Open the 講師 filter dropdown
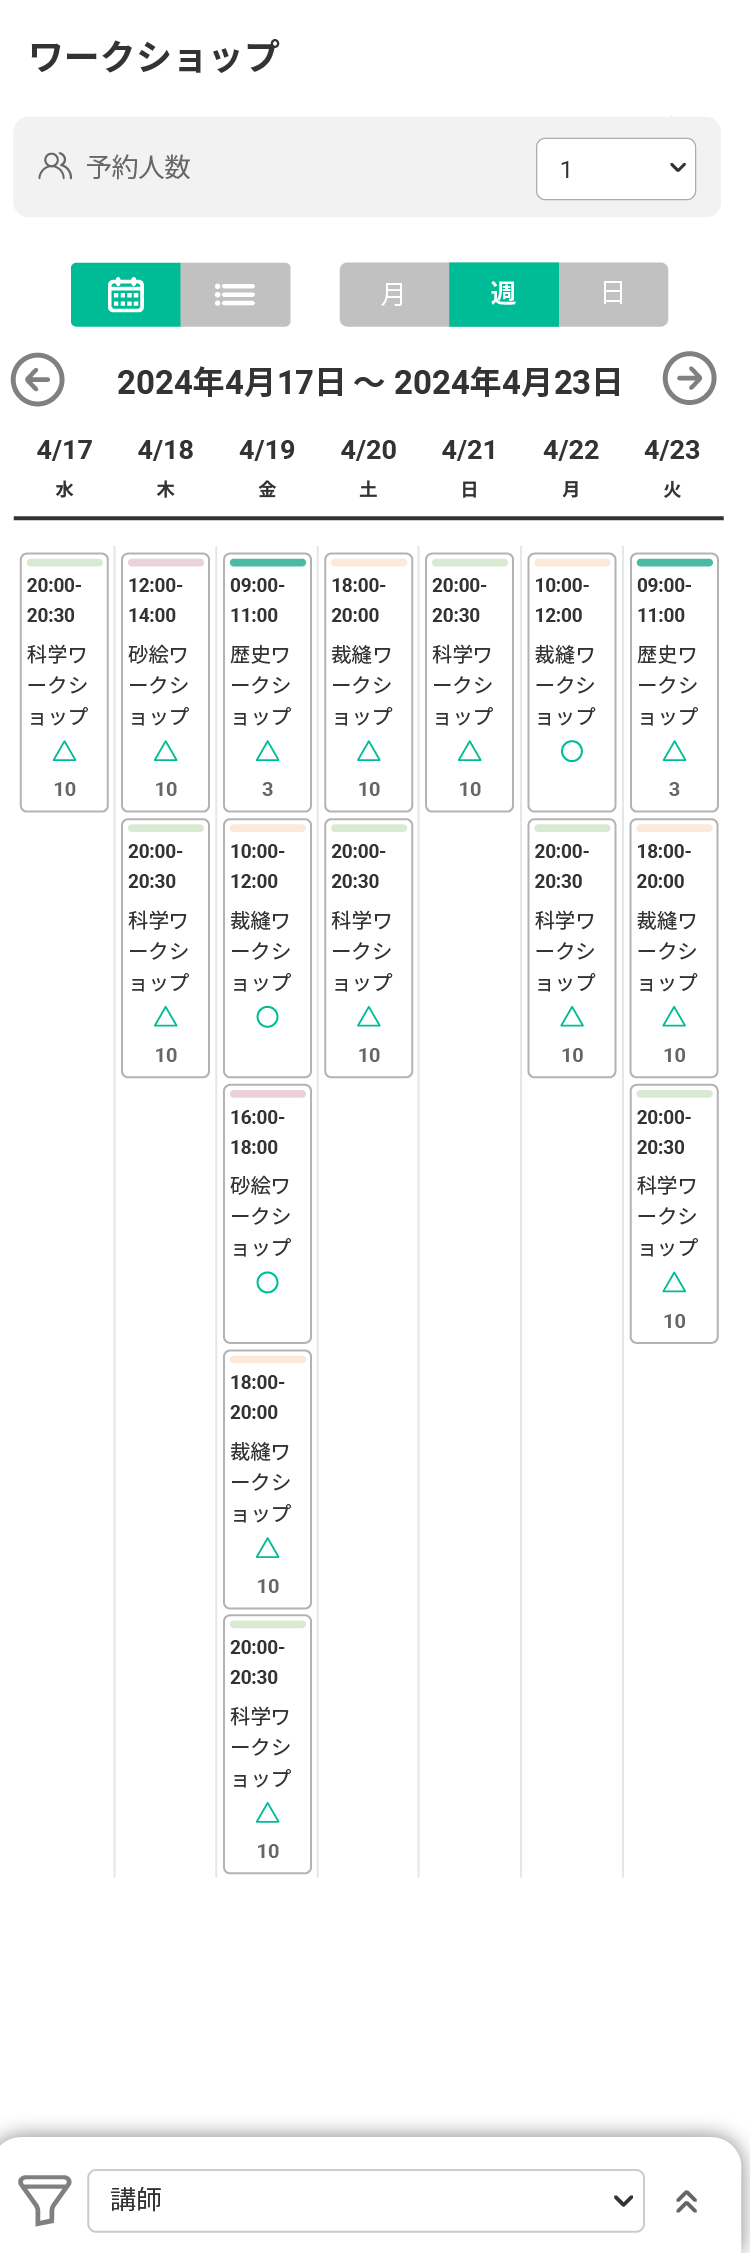This screenshot has width=750, height=2253. 366,2200
